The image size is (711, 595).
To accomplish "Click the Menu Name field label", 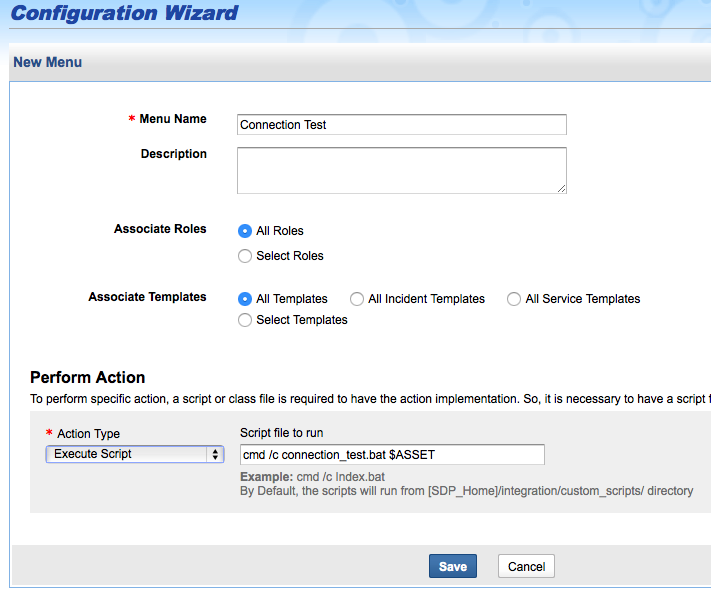I will (x=173, y=119).
